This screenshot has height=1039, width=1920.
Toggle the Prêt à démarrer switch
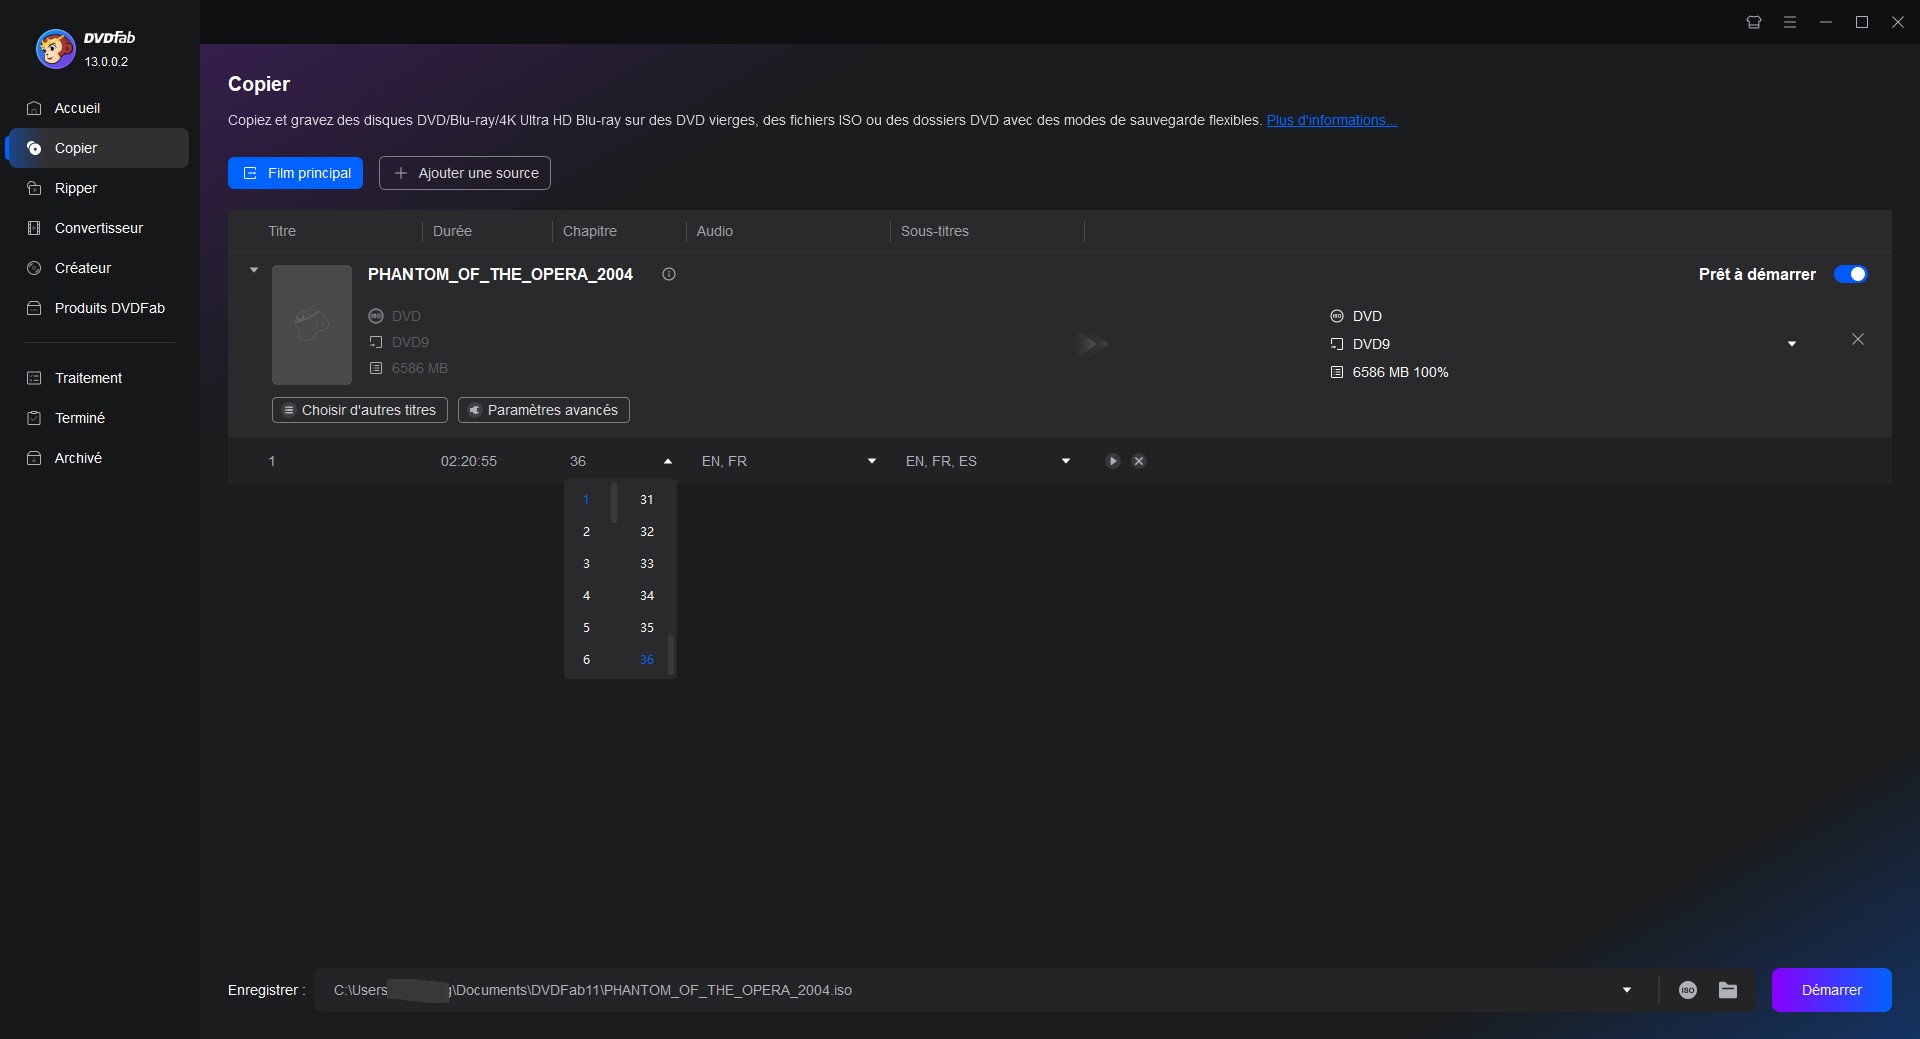point(1850,274)
